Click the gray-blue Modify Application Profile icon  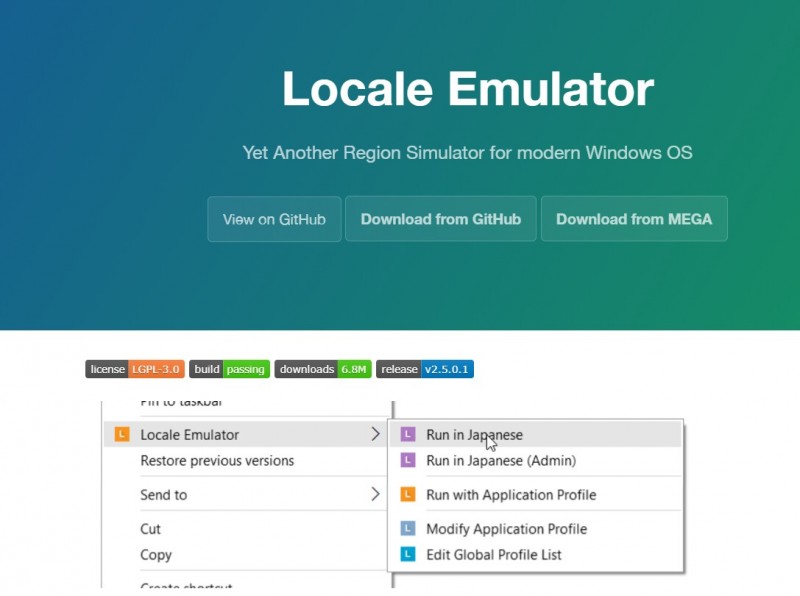point(408,529)
